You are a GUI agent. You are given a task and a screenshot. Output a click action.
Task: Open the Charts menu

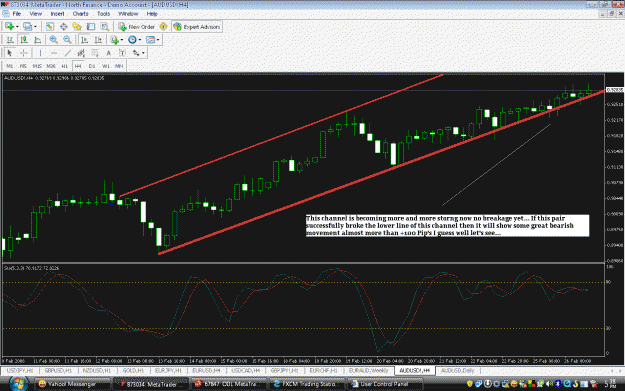click(81, 14)
